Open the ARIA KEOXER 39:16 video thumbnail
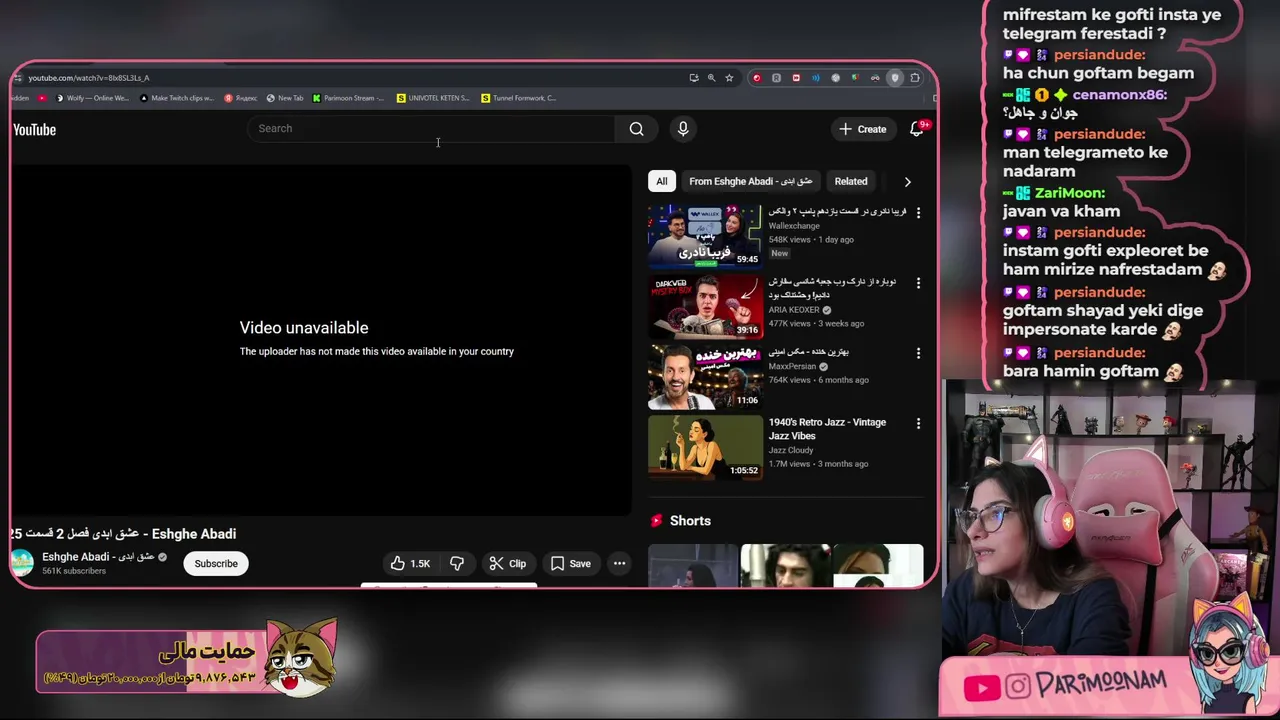 [705, 307]
